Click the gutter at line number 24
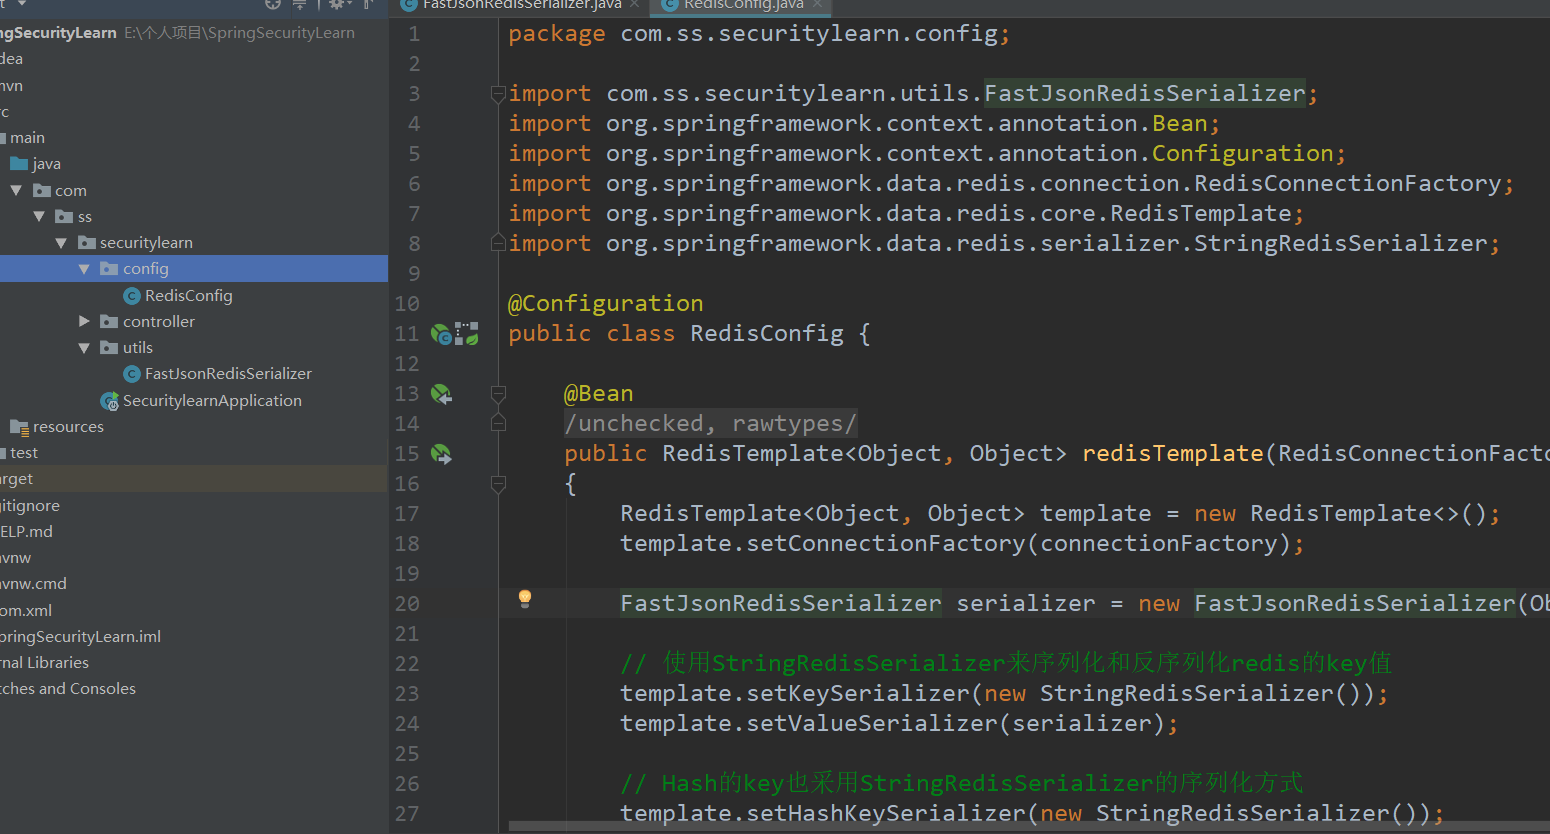 pos(407,724)
